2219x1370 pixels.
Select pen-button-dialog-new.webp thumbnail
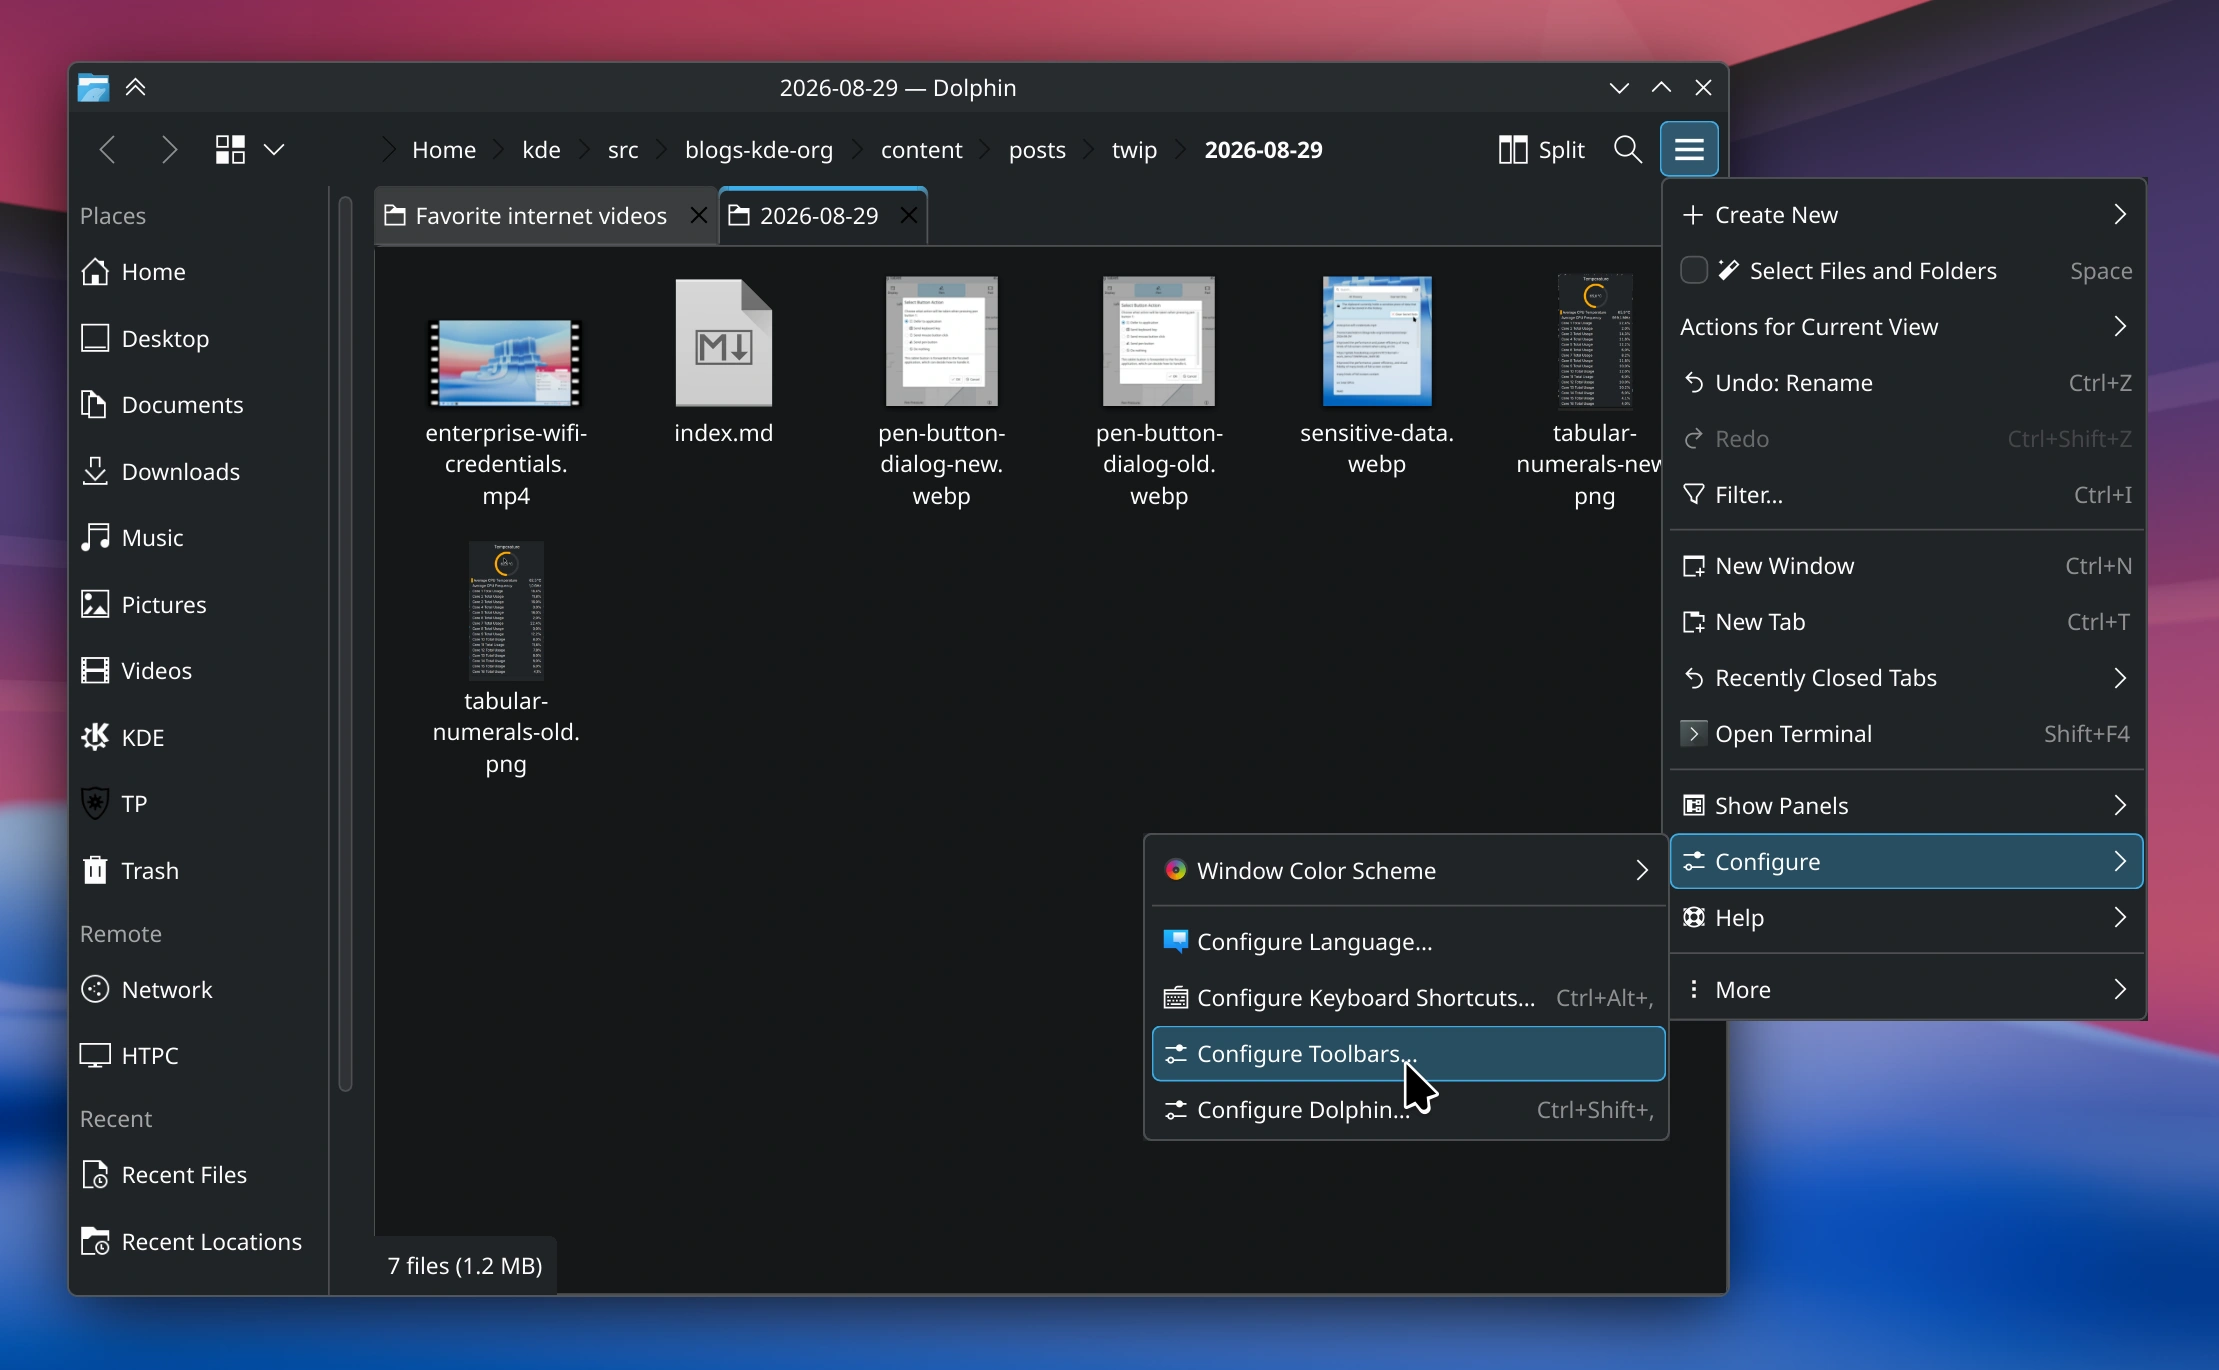tap(941, 342)
